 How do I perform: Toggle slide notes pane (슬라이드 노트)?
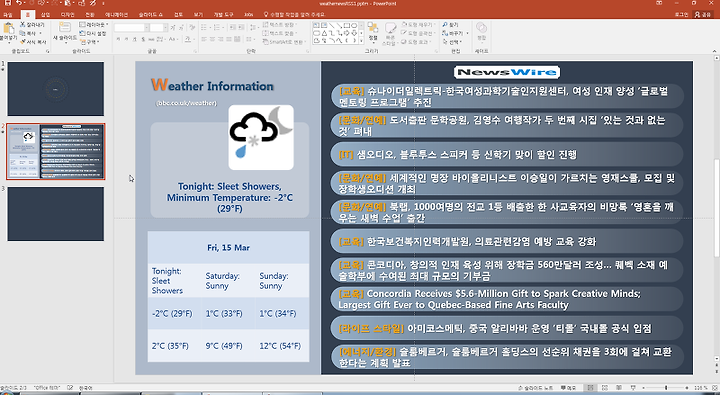click(535, 388)
